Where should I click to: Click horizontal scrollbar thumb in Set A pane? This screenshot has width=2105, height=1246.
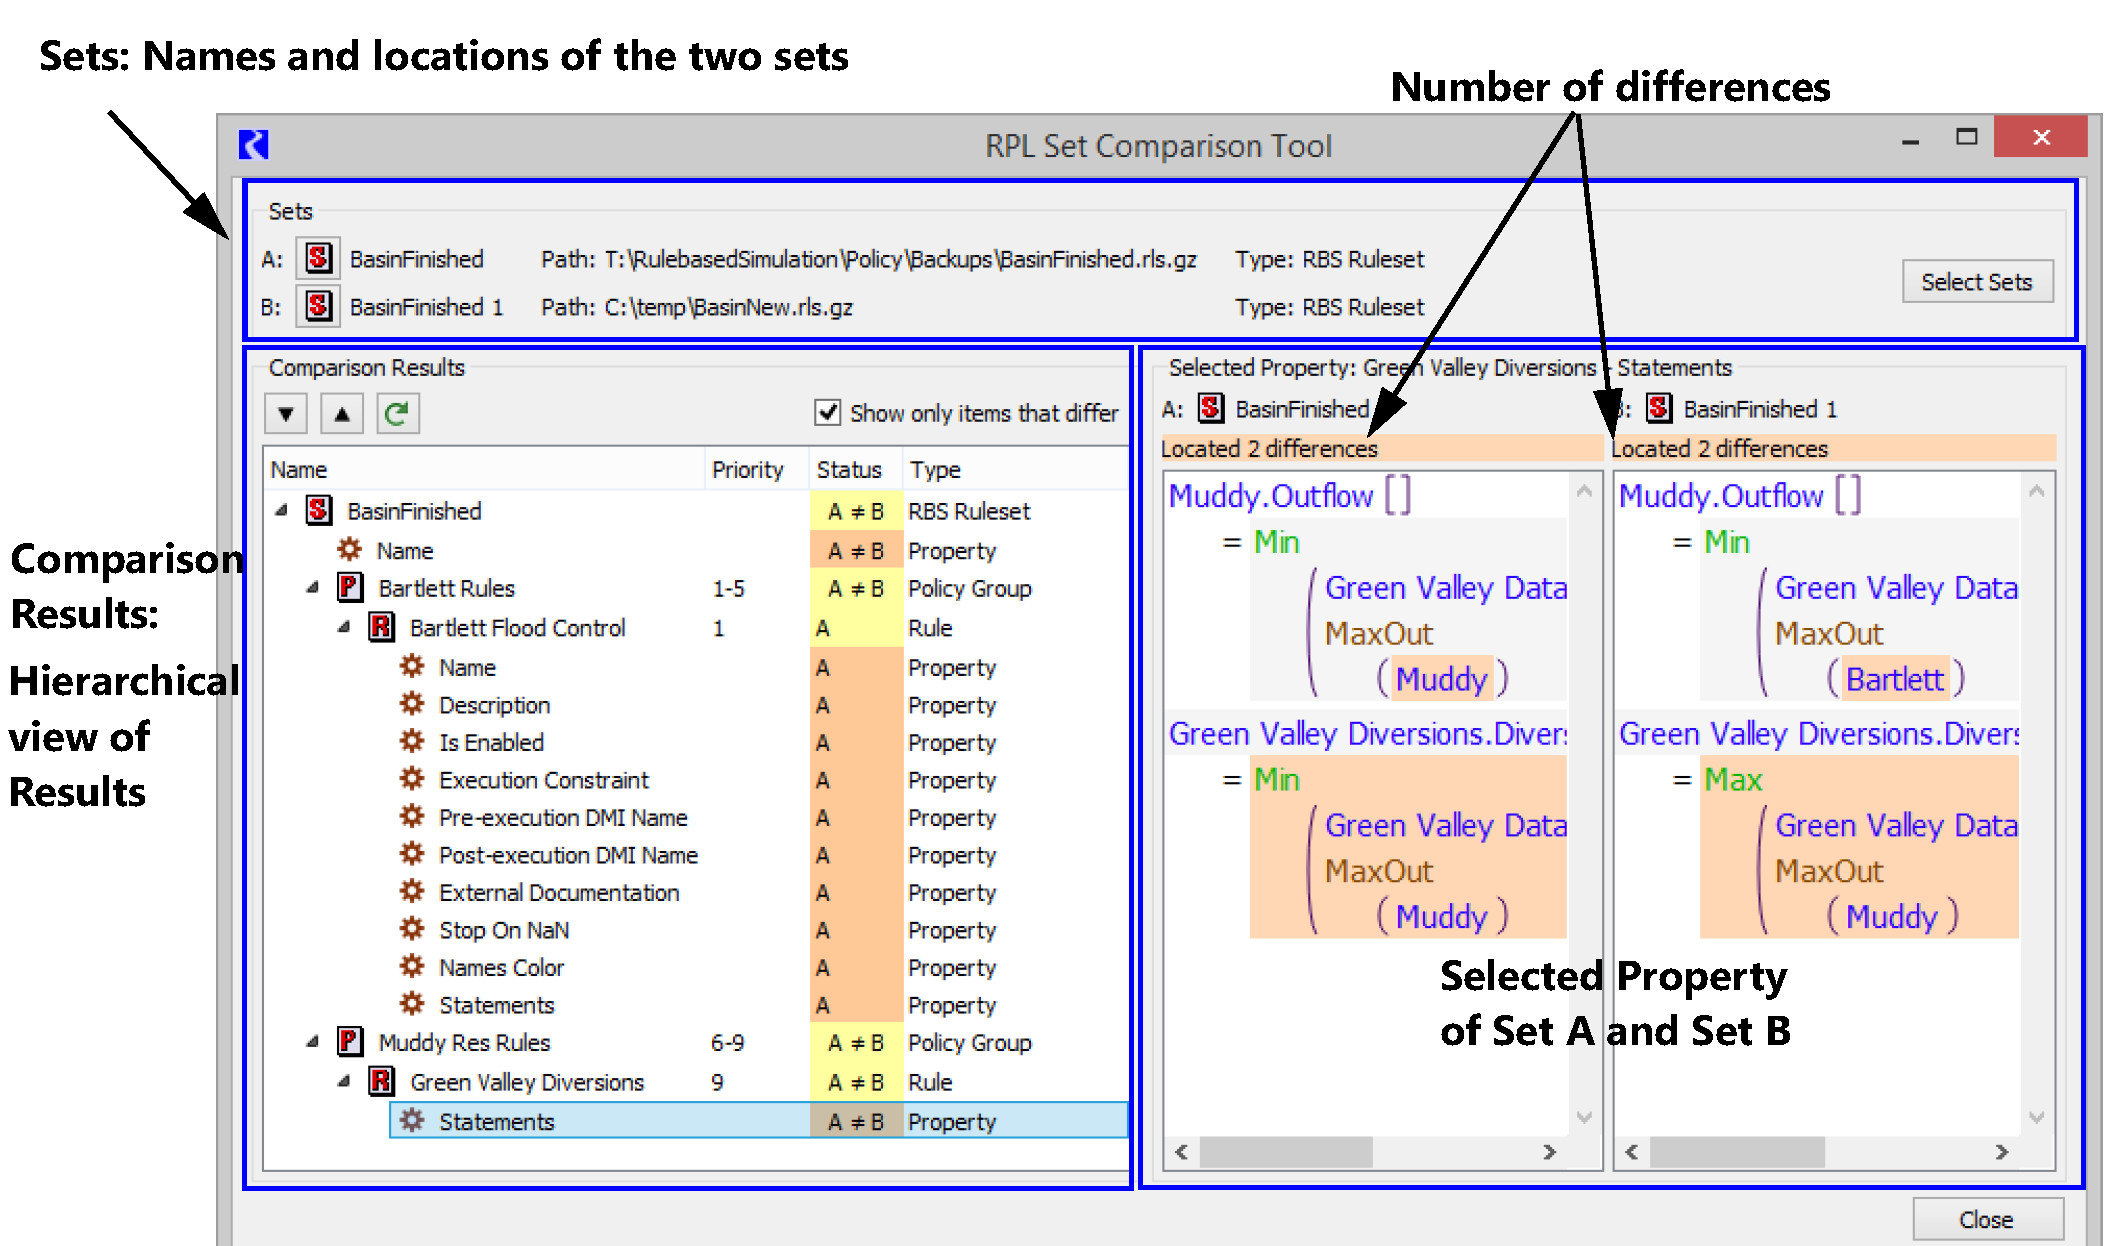[x=1286, y=1152]
